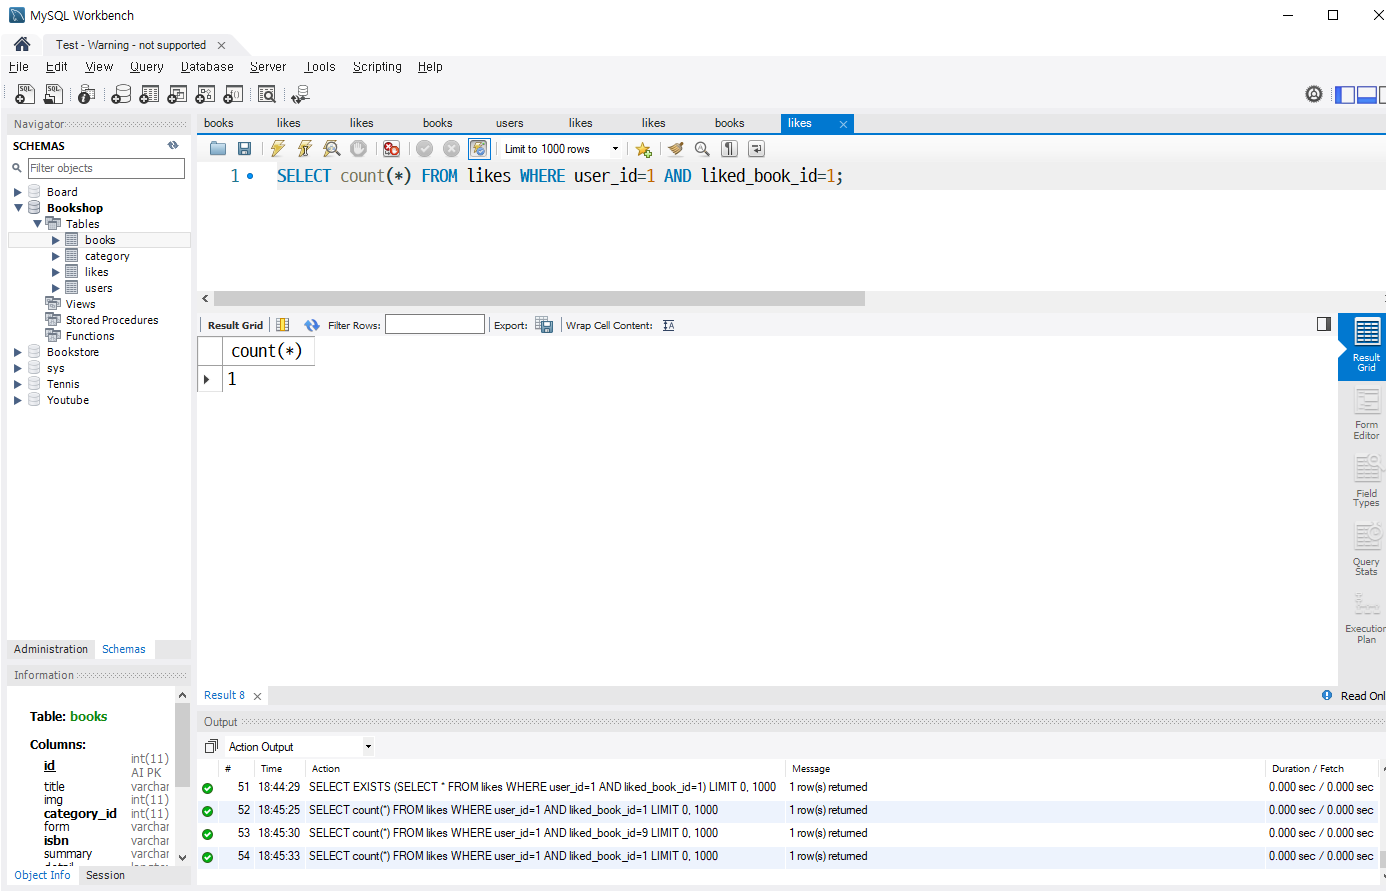Execute statement under cursor icon
This screenshot has width=1386, height=892.
(305, 149)
